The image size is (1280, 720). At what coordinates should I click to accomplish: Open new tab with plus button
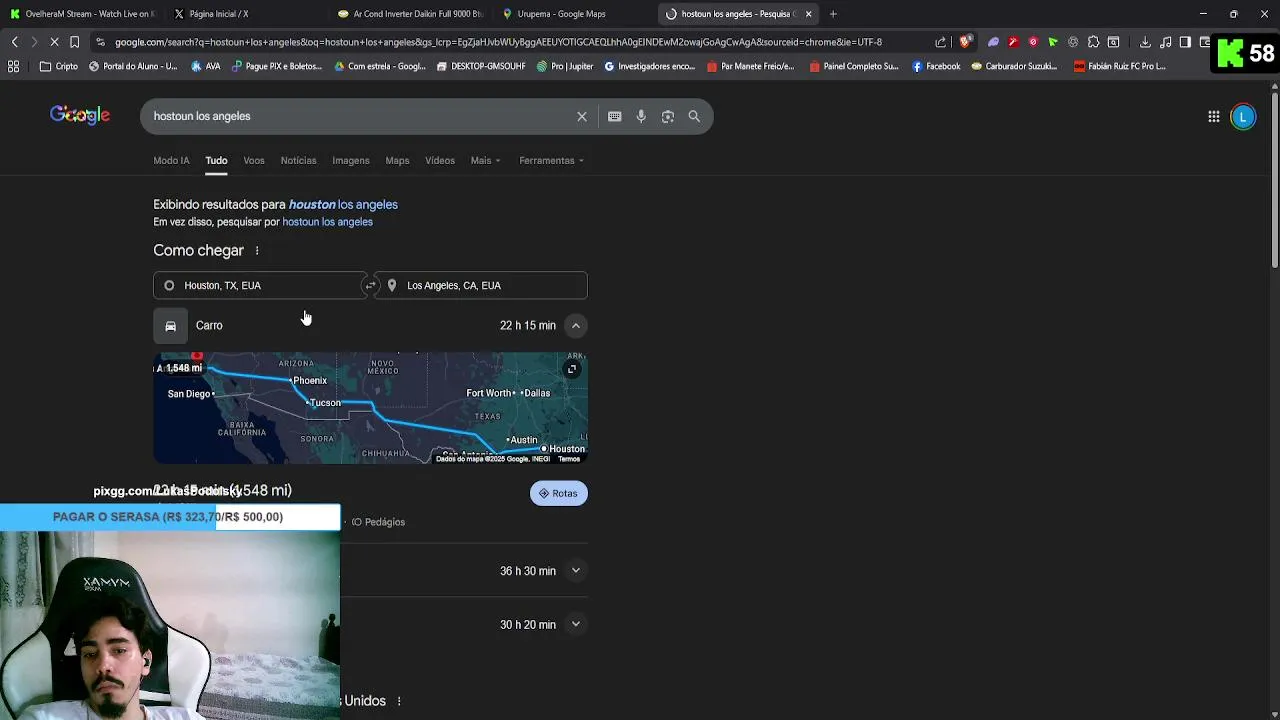click(833, 14)
